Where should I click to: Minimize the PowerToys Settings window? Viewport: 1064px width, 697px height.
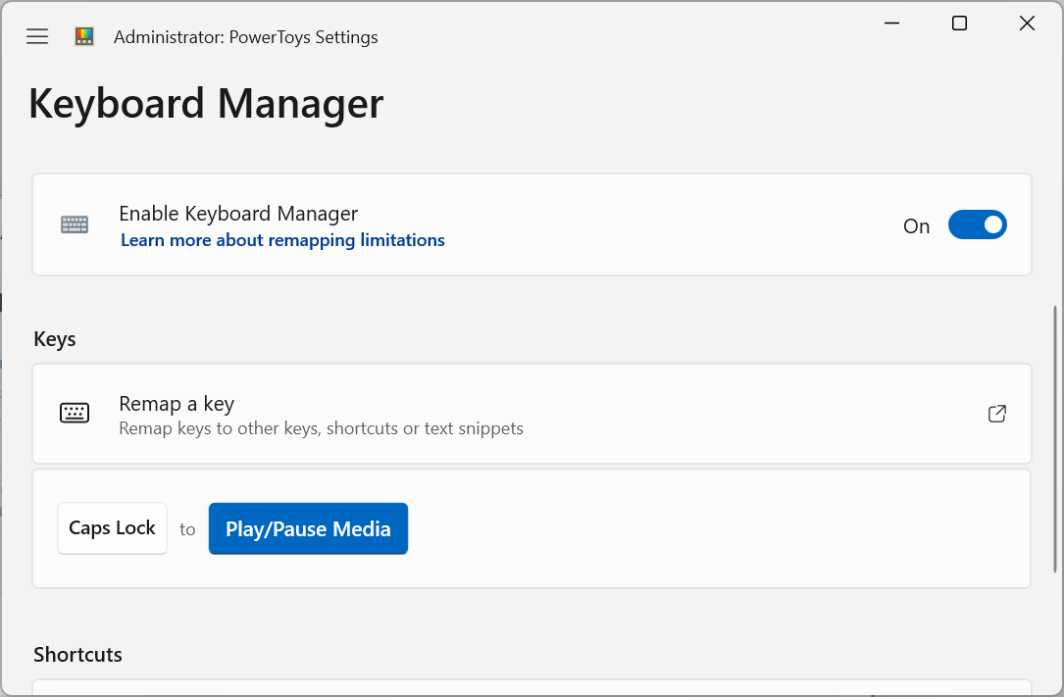[x=891, y=24]
